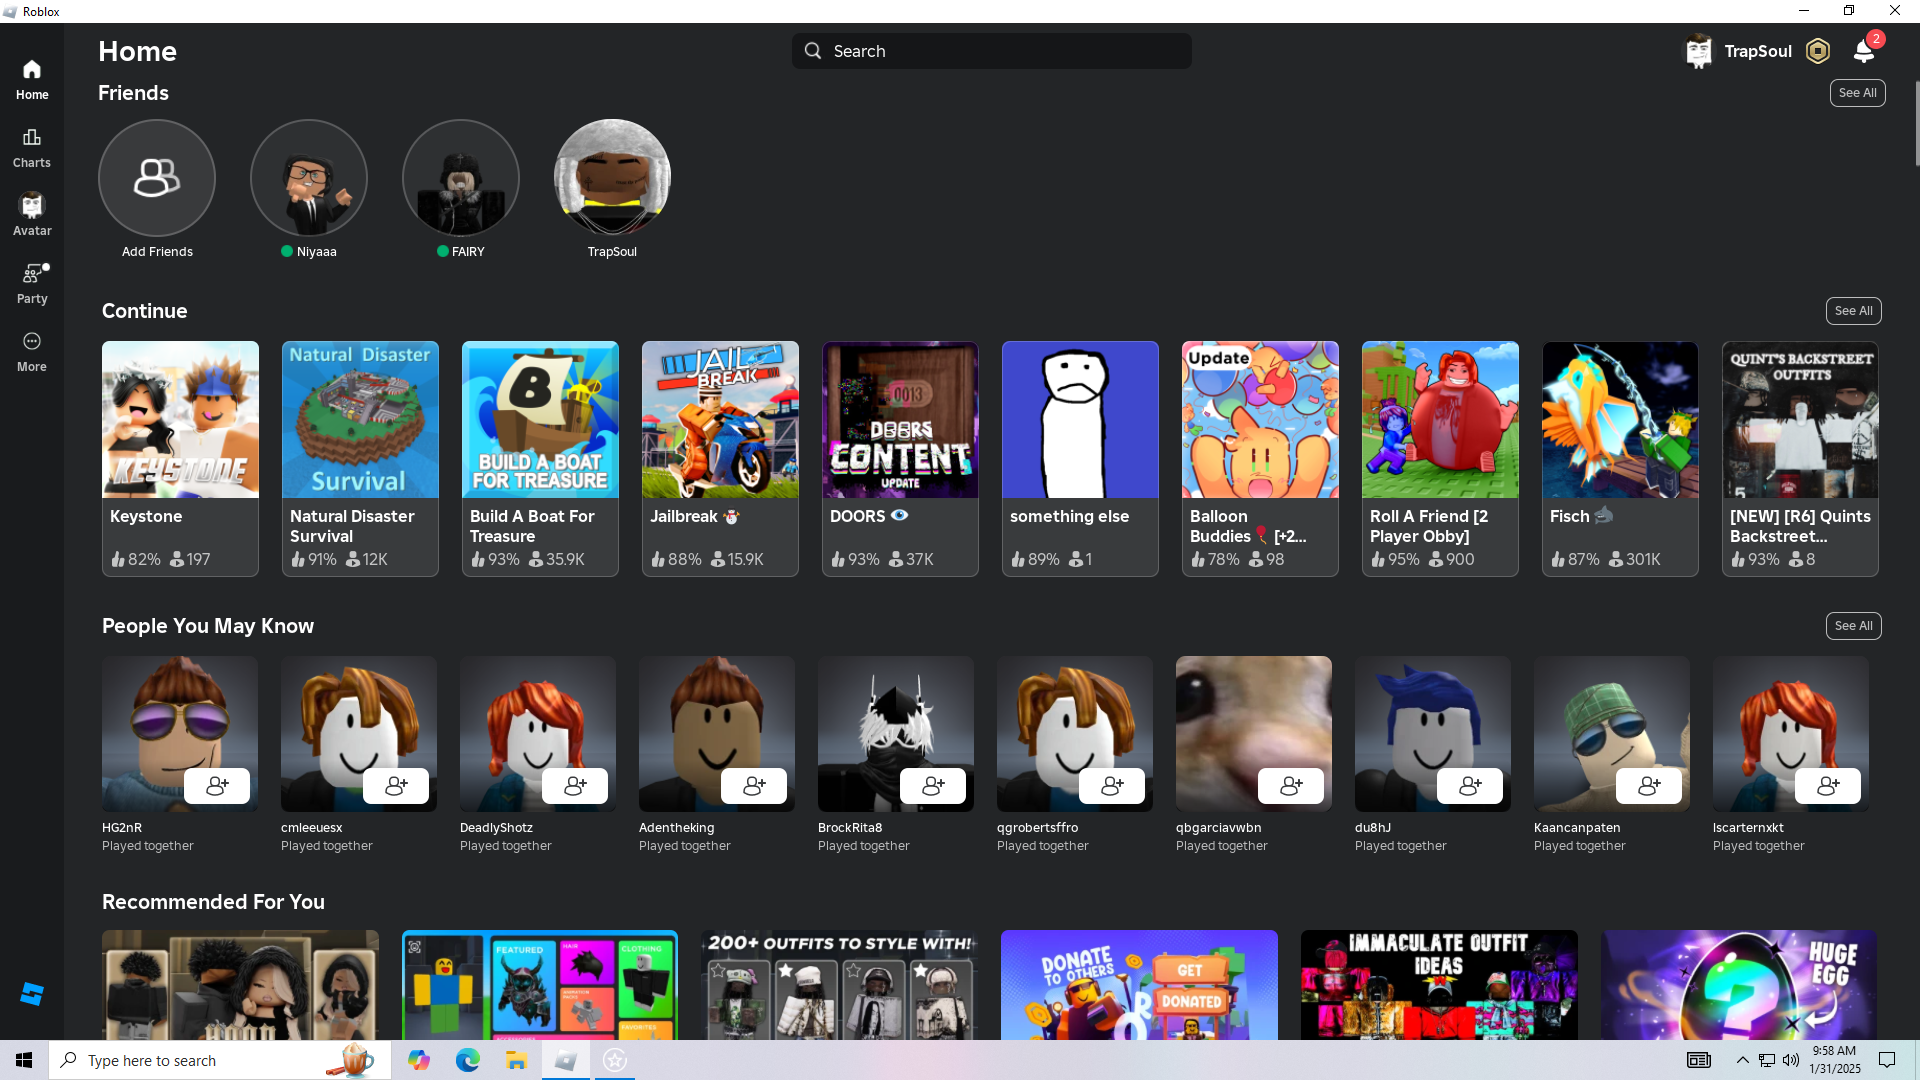
Task: Open the network status tray icon
Action: pos(1767,1060)
